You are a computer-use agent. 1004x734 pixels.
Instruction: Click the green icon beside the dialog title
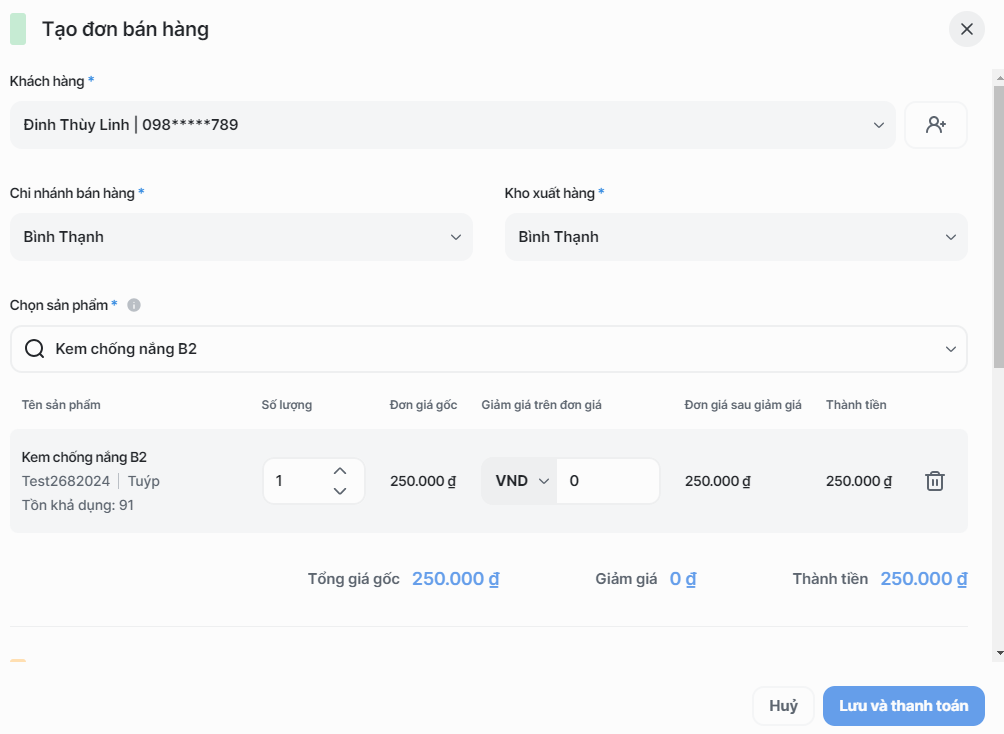pyautogui.click(x=18, y=29)
